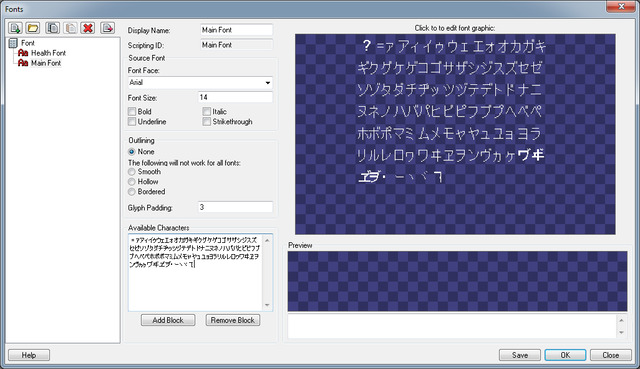Click the paste icon in font toolbar
The width and height of the screenshot is (640, 369).
pos(70,28)
